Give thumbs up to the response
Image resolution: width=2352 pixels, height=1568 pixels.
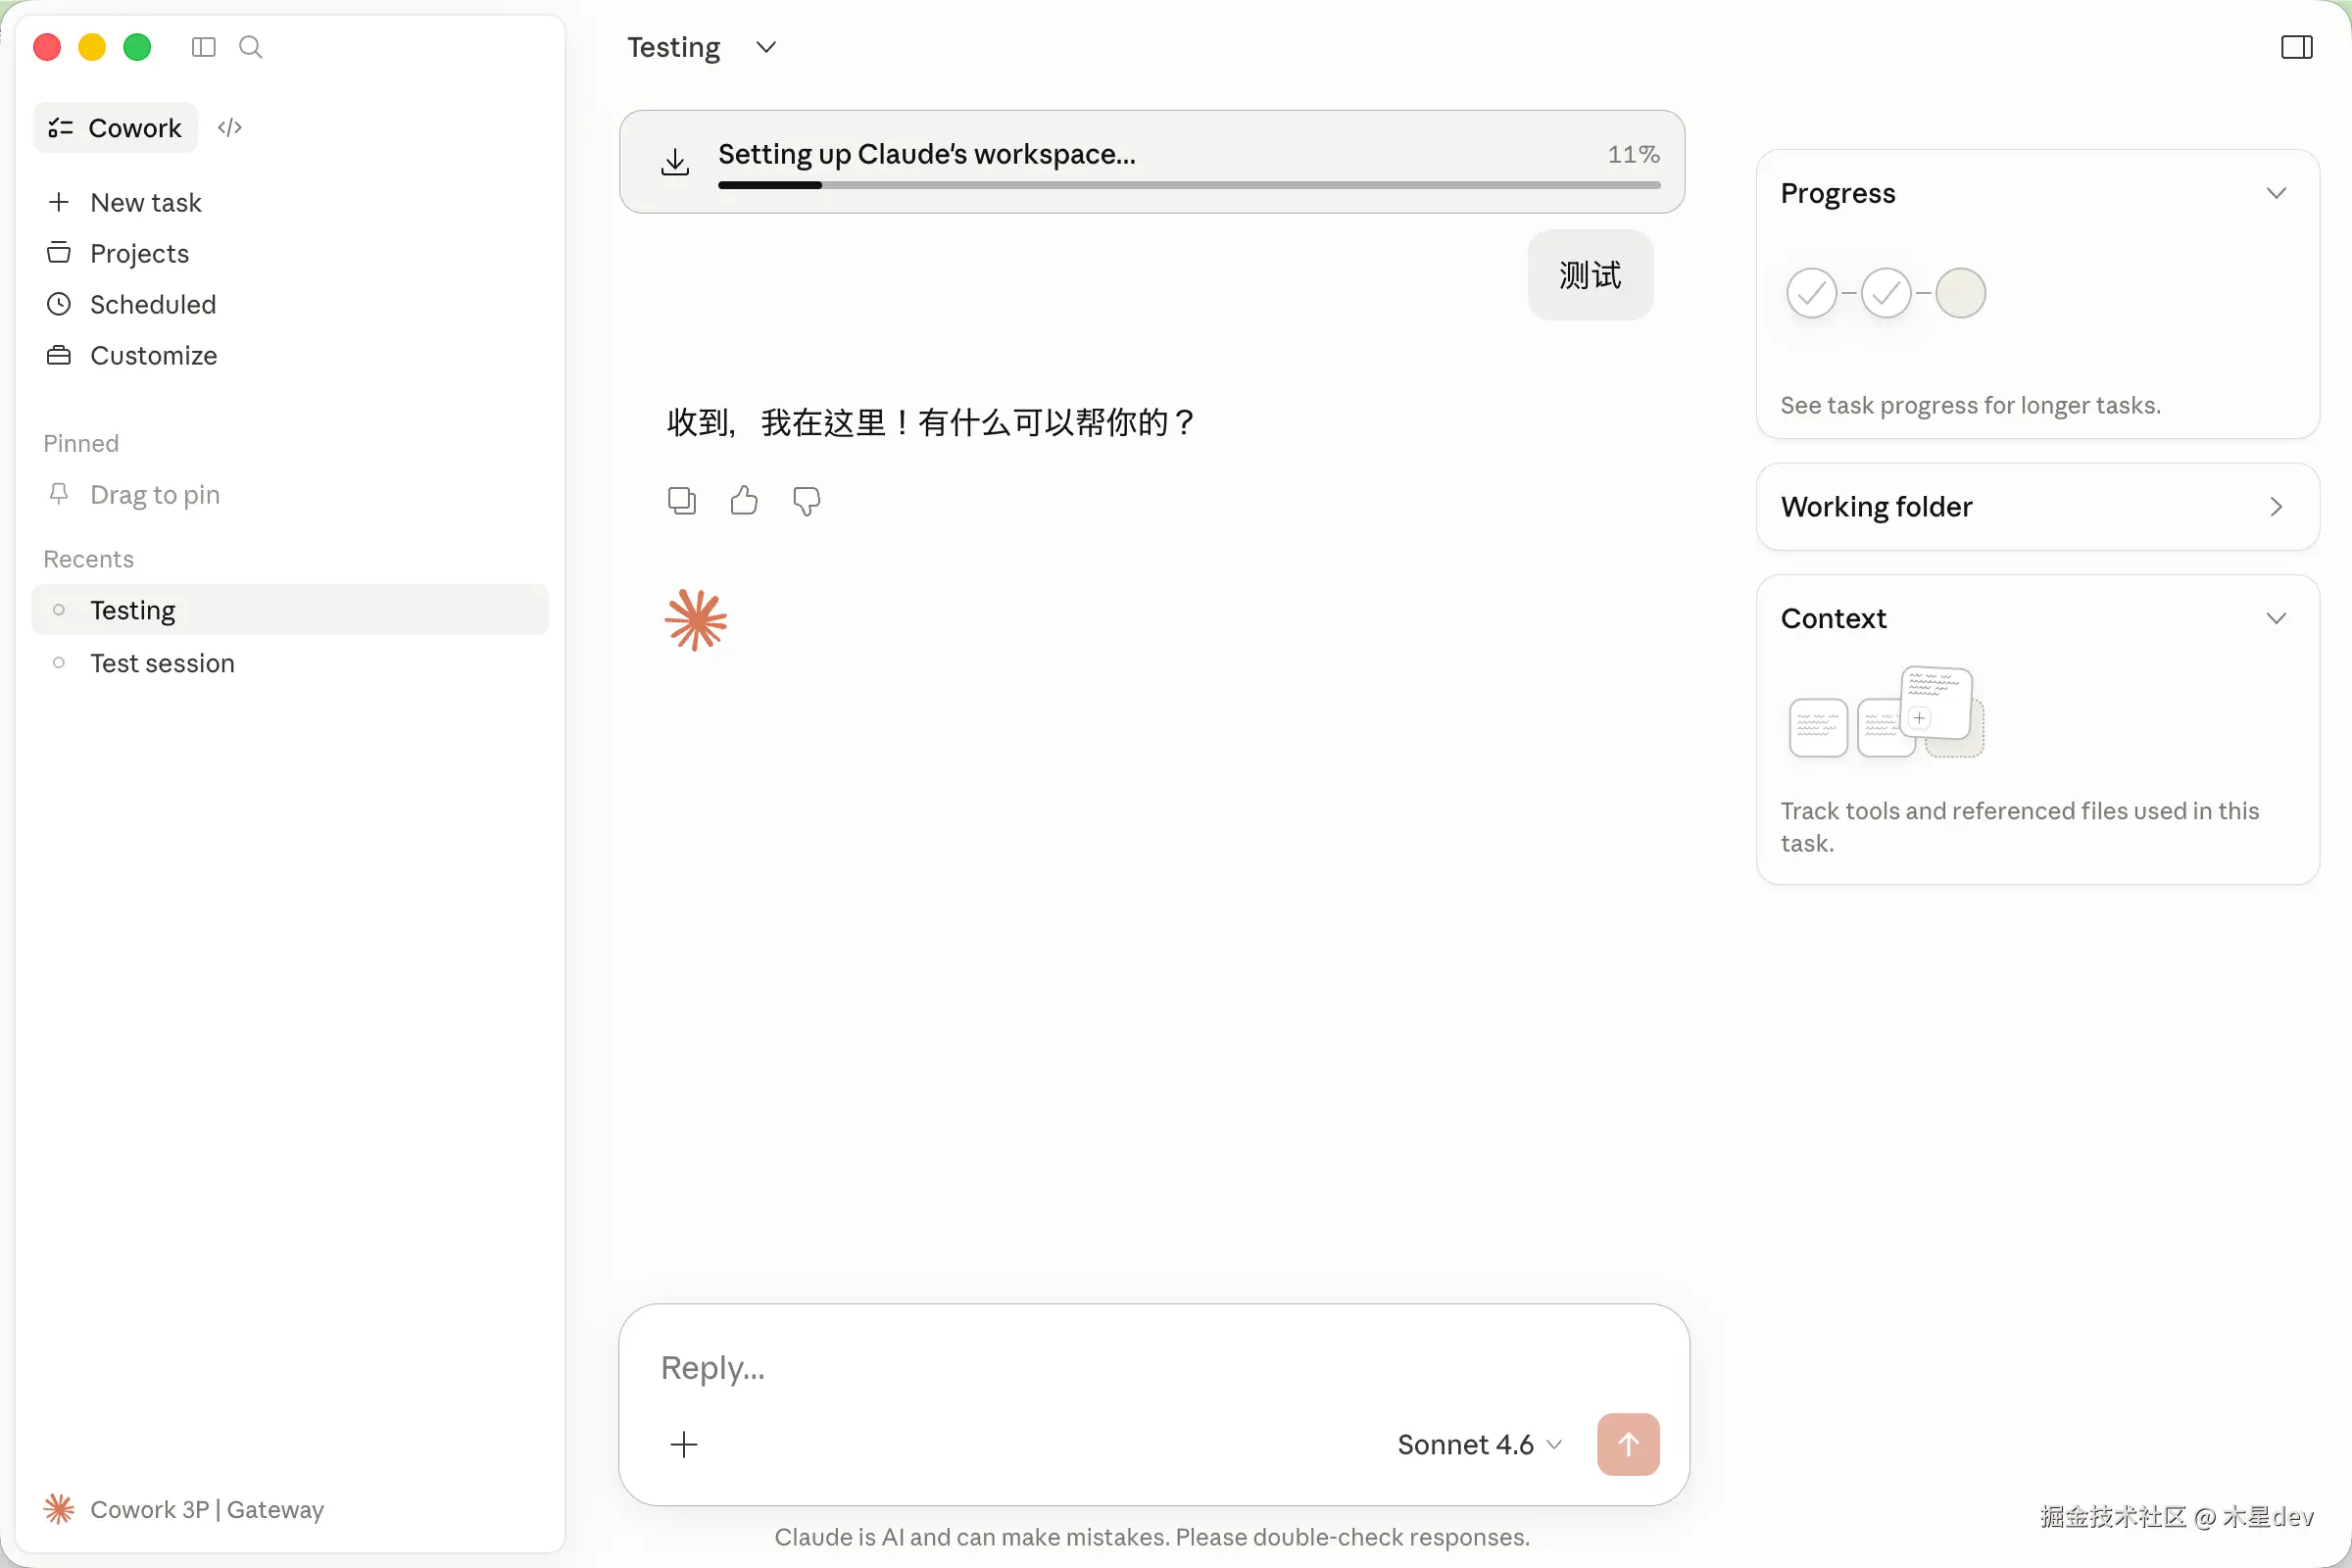744,500
